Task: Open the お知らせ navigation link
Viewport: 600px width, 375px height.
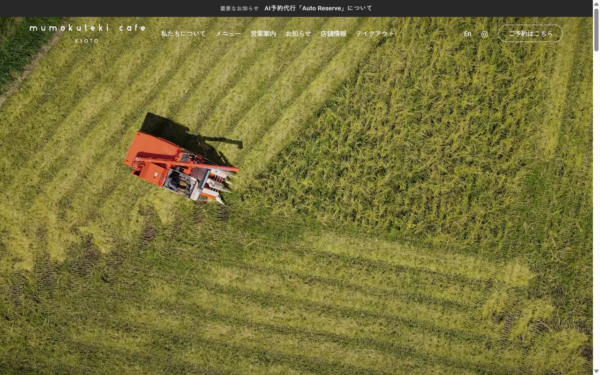Action: coord(298,34)
